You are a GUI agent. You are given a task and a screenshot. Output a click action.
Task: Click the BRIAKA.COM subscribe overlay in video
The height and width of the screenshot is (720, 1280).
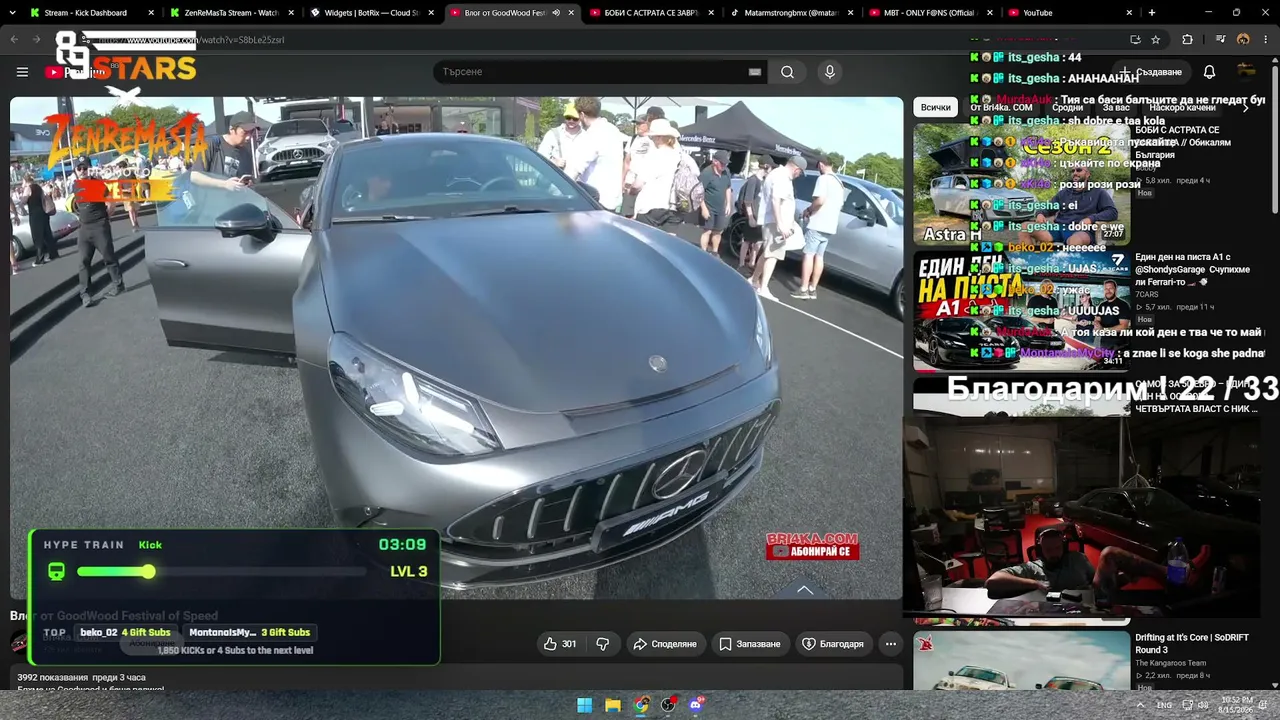(x=812, y=546)
